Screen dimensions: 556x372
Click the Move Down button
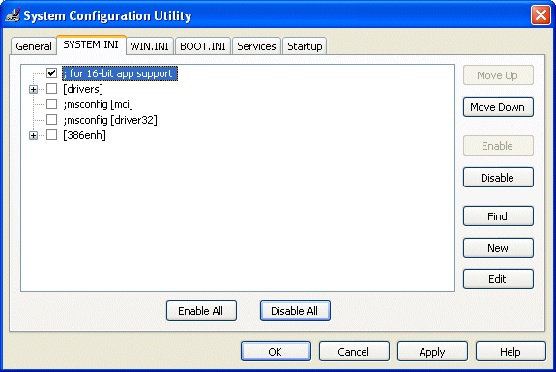(x=498, y=107)
